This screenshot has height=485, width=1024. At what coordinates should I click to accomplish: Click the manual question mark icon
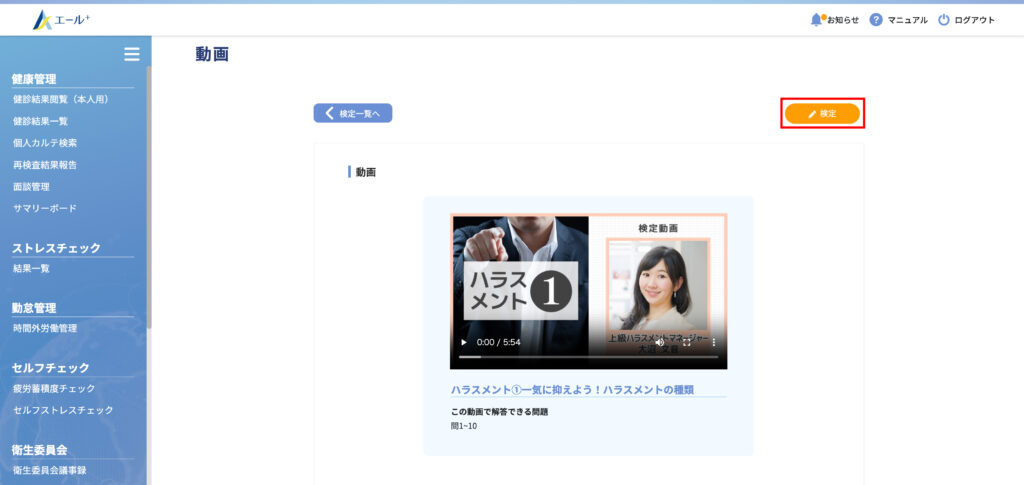point(876,20)
